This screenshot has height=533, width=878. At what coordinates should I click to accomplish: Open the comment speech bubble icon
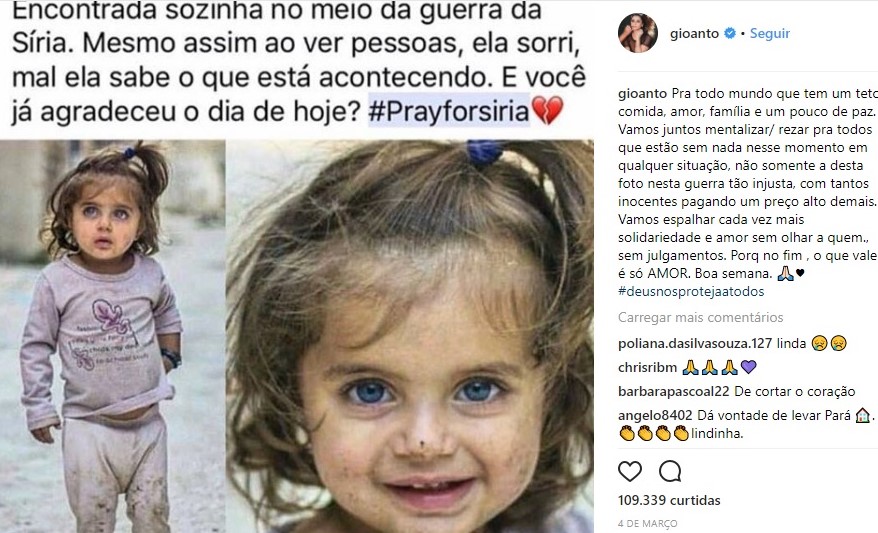(x=670, y=471)
